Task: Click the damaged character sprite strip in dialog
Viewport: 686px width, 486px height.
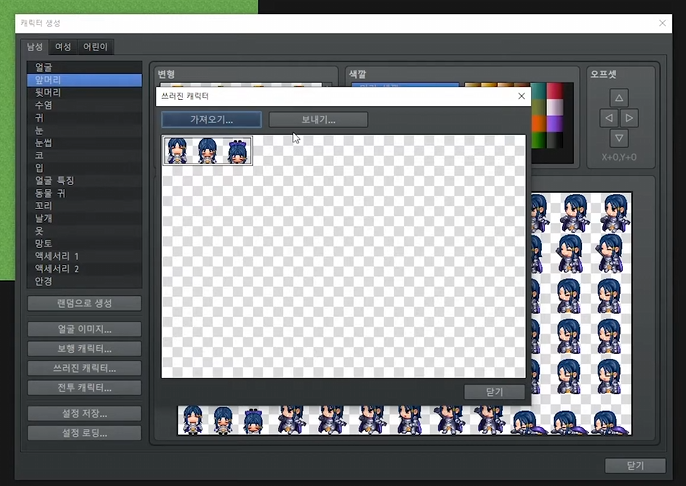Action: coord(207,150)
